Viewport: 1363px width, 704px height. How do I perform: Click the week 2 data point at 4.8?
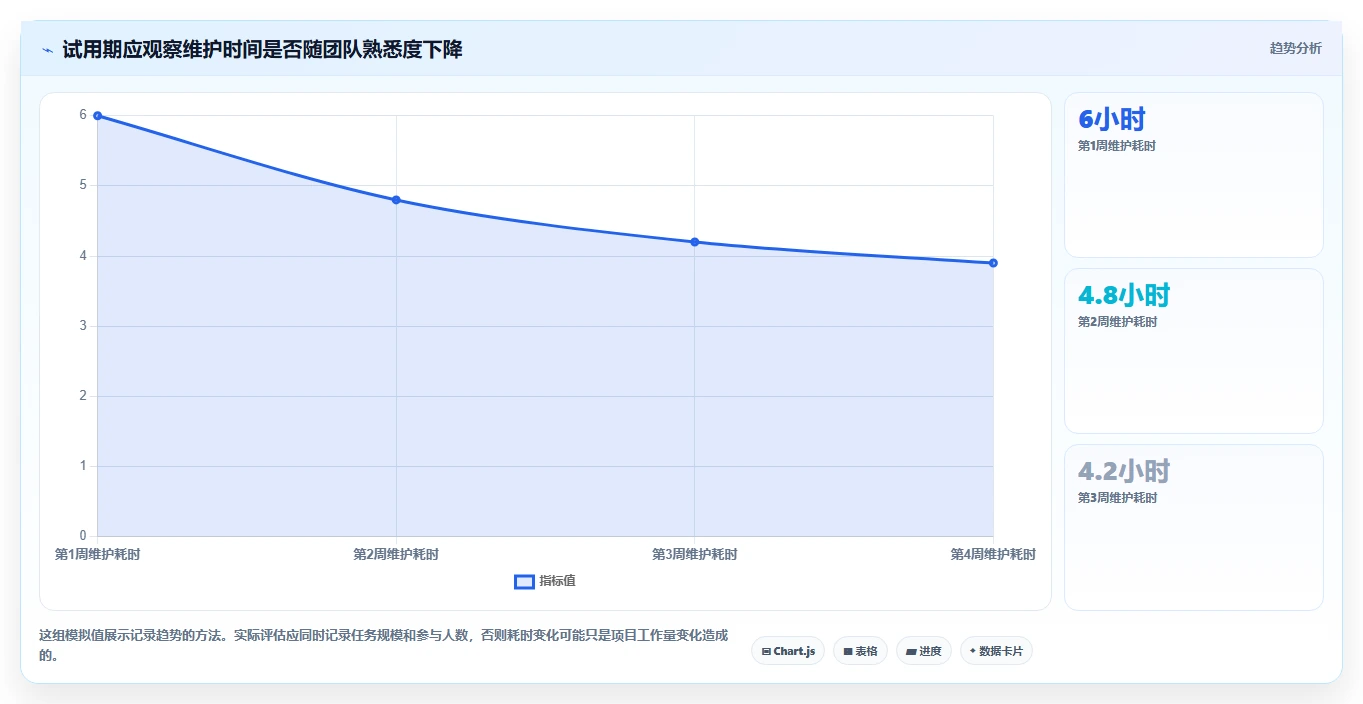click(x=396, y=200)
